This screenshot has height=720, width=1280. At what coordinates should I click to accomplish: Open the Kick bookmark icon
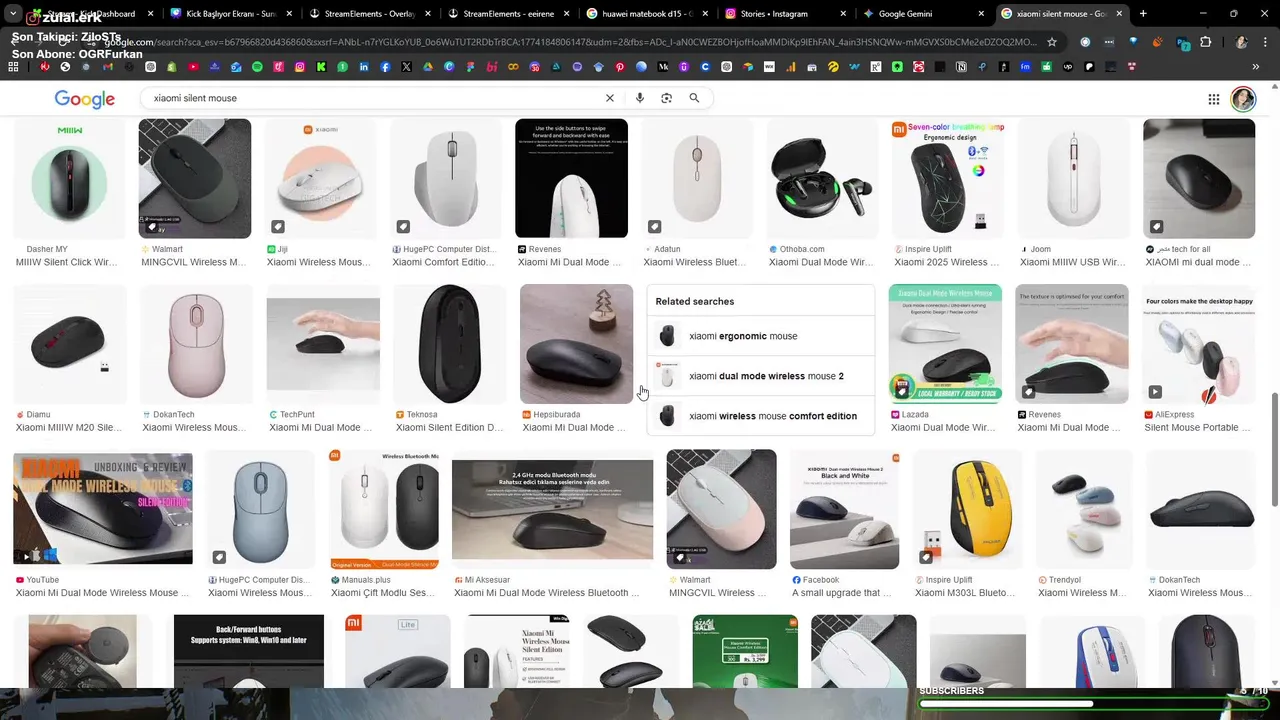[321, 67]
